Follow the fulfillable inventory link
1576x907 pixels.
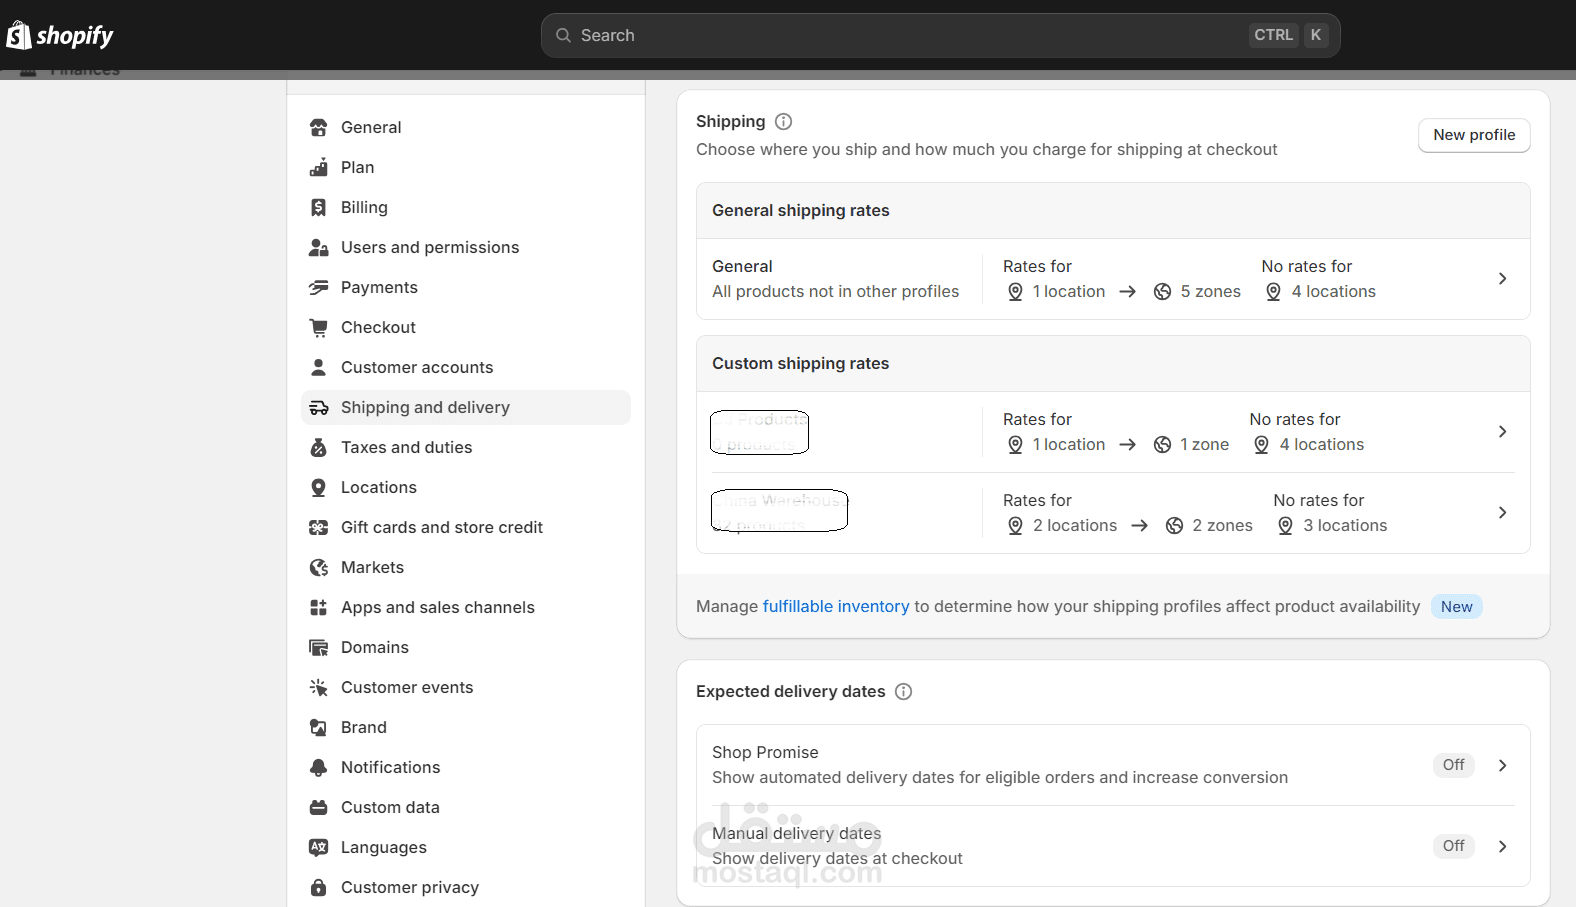pyautogui.click(x=836, y=607)
